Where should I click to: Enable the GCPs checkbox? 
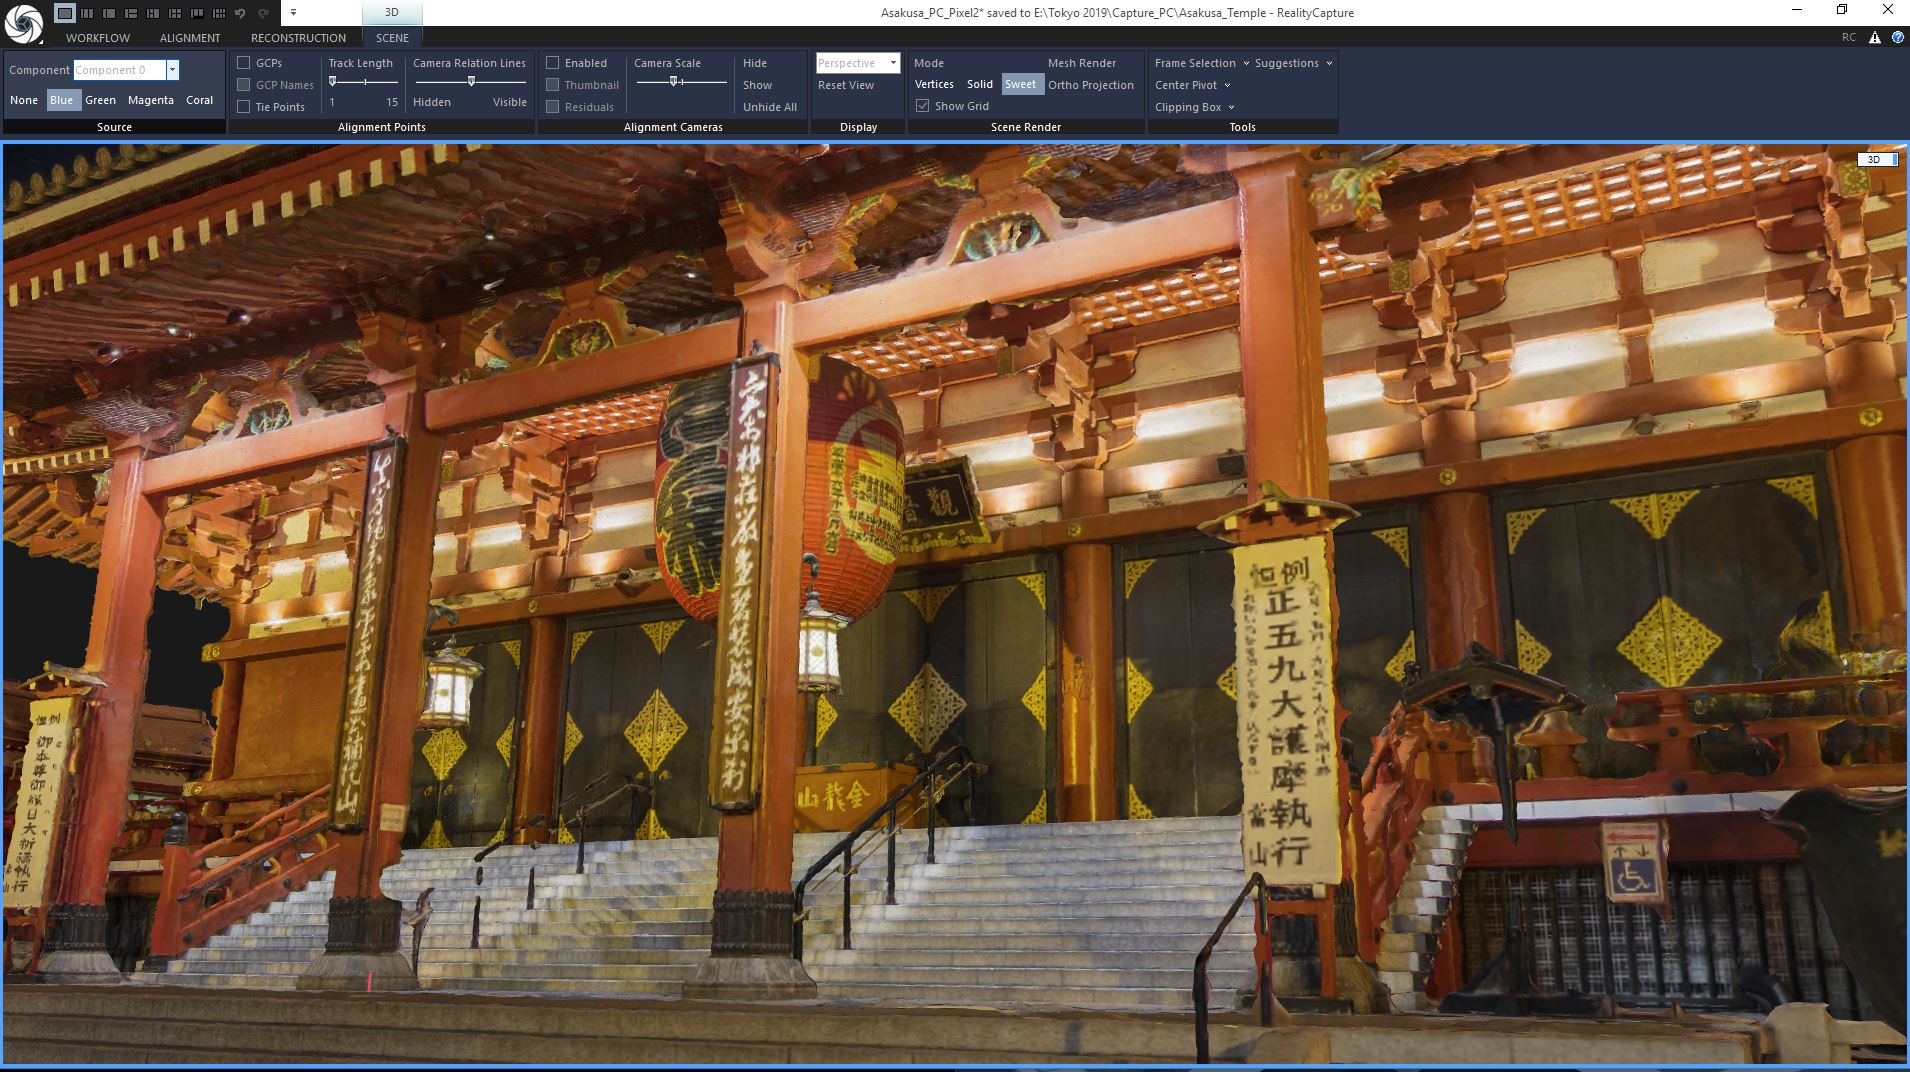243,63
